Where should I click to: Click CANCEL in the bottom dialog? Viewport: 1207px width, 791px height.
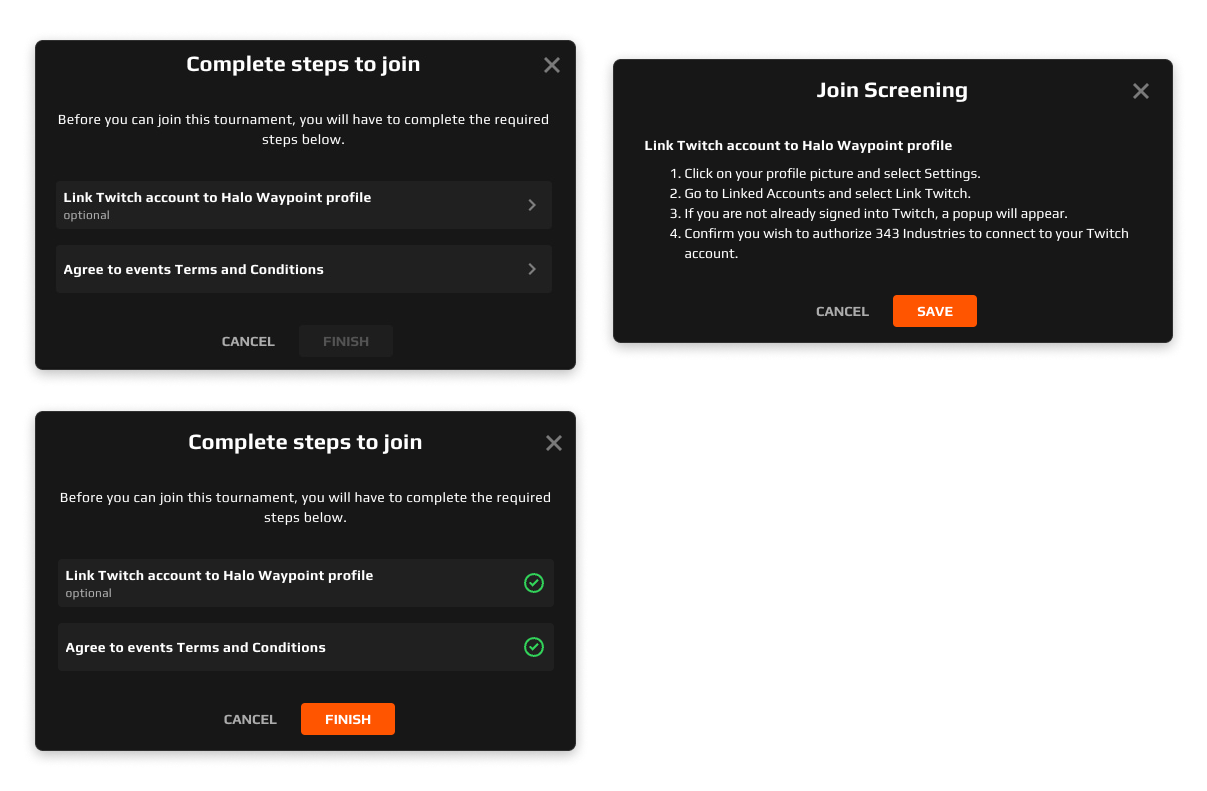(250, 719)
